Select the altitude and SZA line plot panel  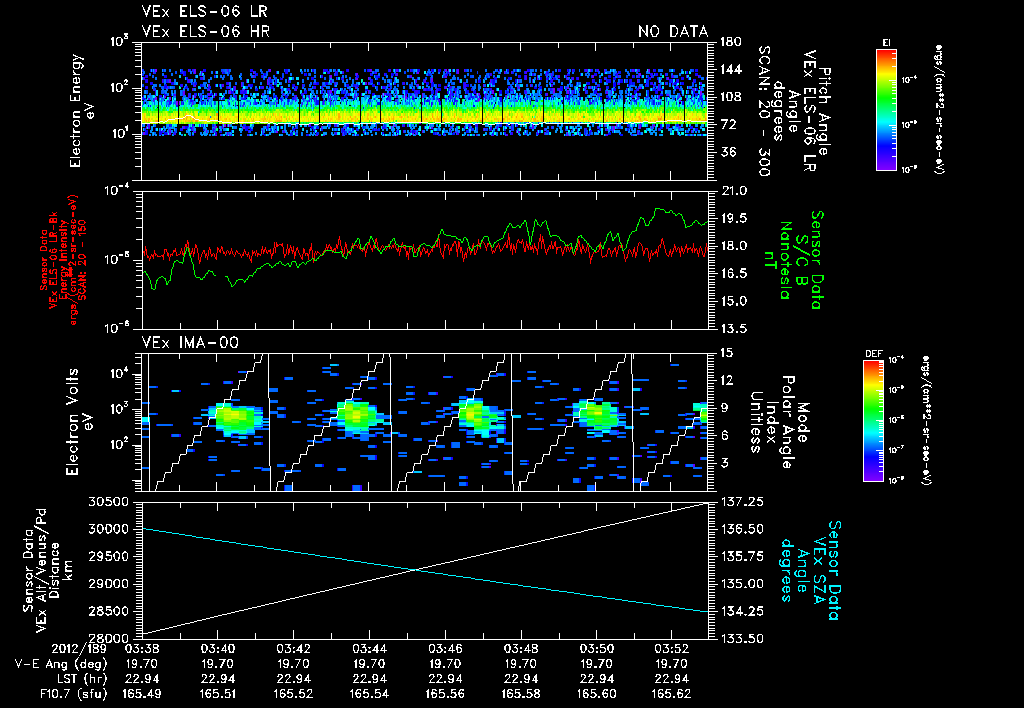(x=425, y=570)
